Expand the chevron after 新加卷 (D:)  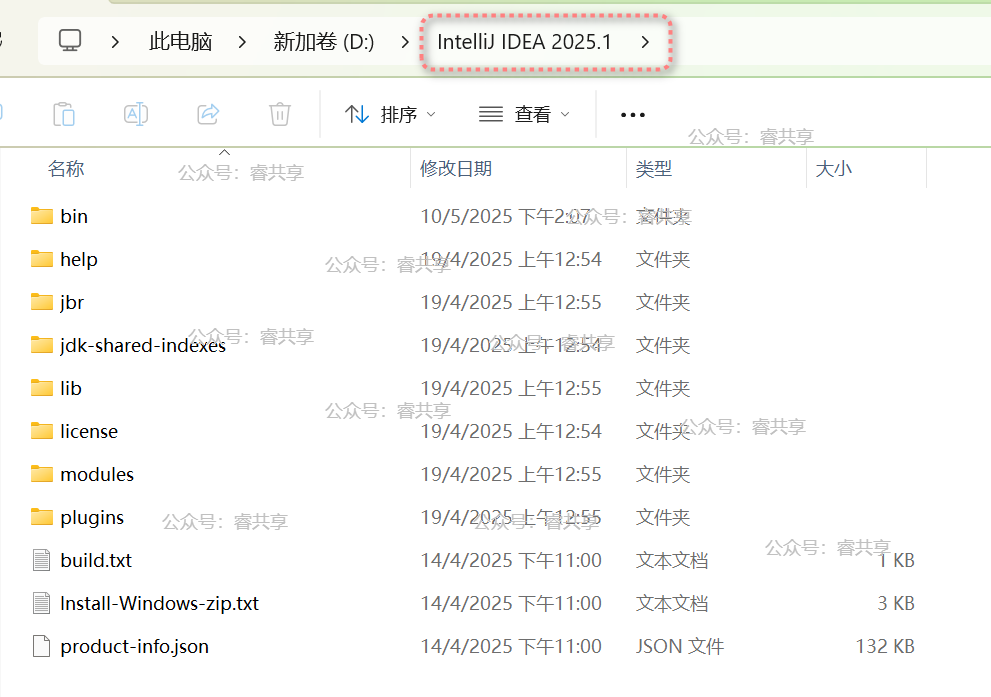pos(405,42)
